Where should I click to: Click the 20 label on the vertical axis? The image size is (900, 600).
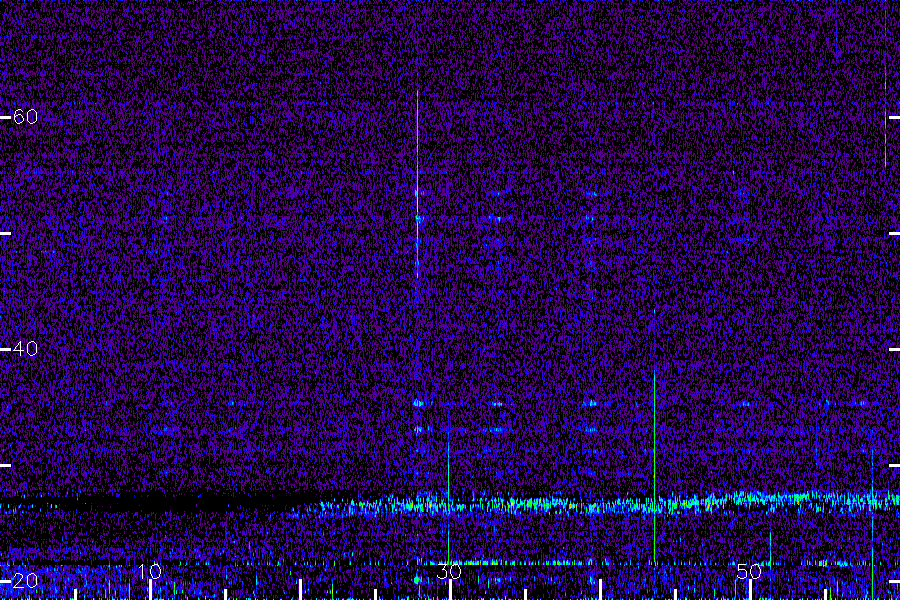(x=25, y=580)
